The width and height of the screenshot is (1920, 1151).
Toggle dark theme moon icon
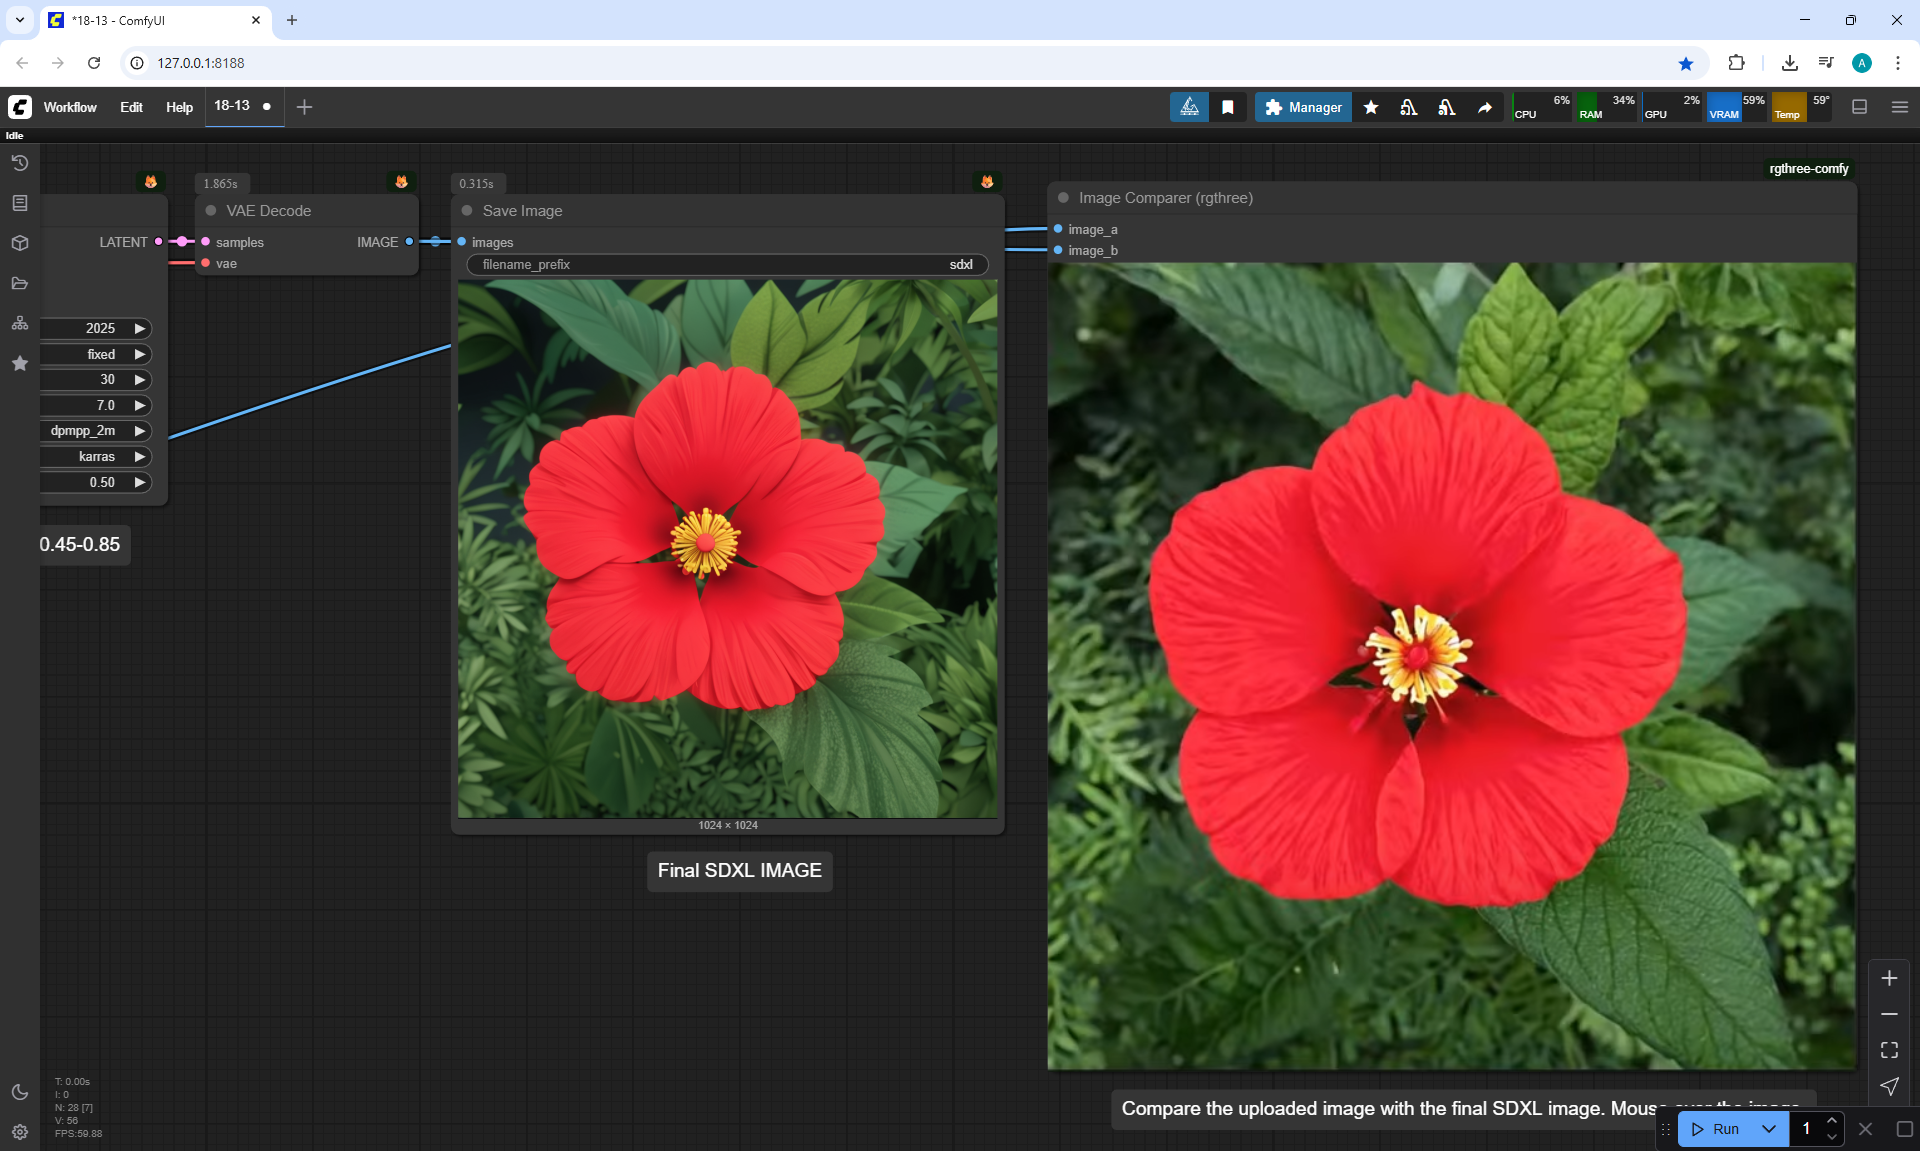tap(19, 1092)
